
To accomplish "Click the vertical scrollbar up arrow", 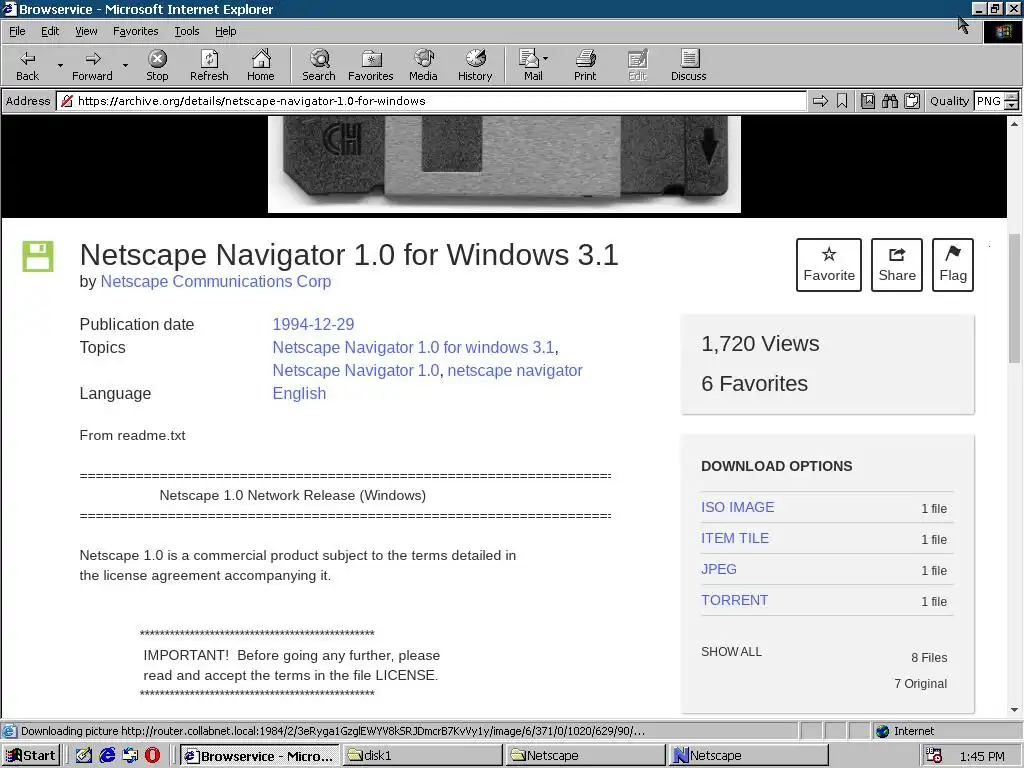I will (x=1014, y=123).
